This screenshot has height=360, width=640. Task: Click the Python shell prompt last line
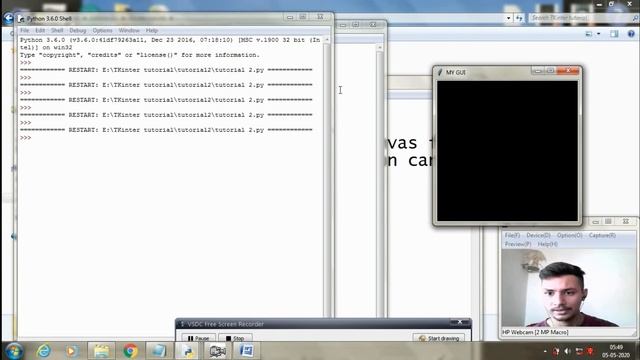(25, 138)
